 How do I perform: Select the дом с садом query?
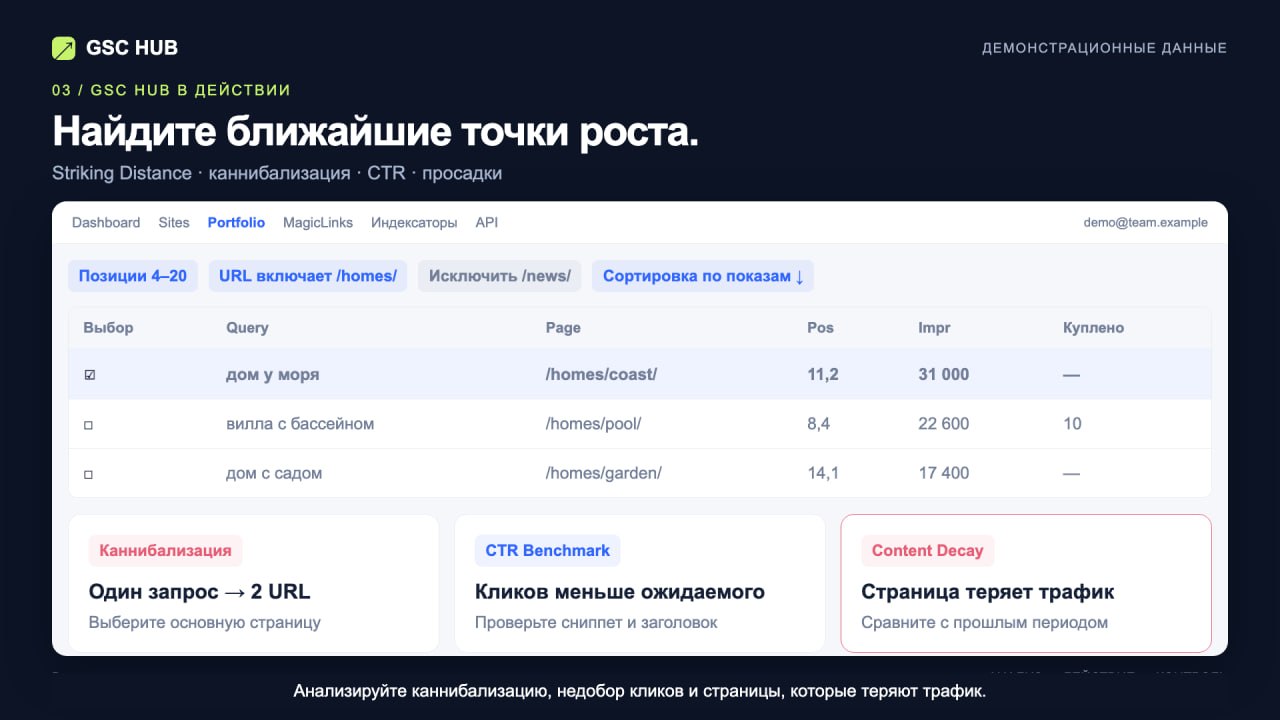(274, 473)
